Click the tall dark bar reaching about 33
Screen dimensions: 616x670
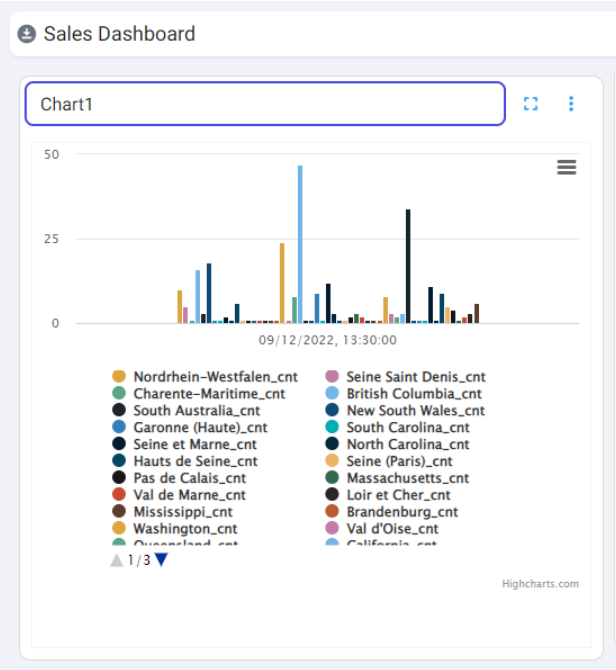point(408,266)
